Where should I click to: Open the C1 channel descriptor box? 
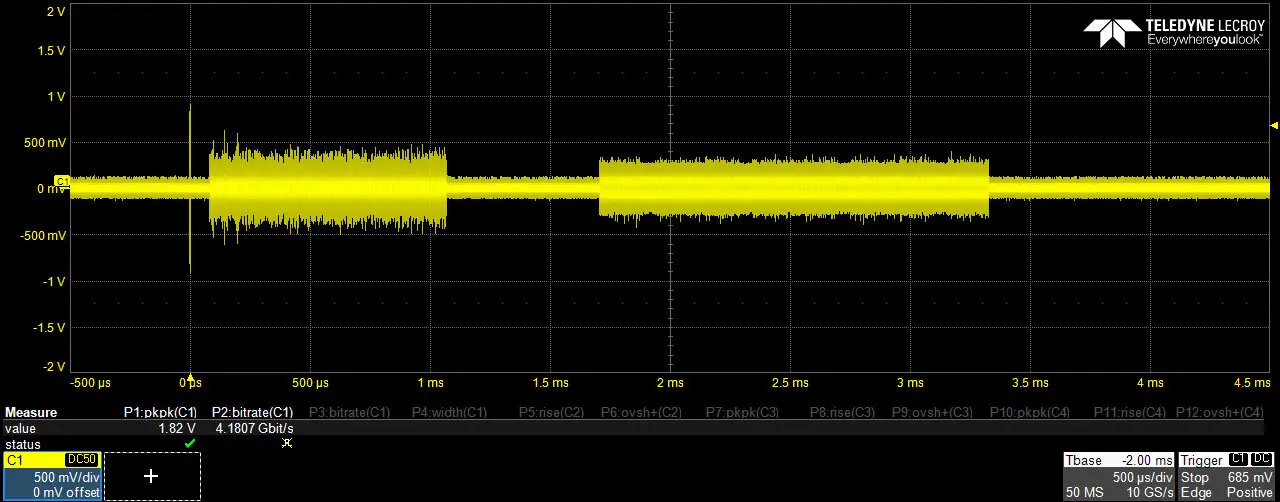click(x=51, y=476)
